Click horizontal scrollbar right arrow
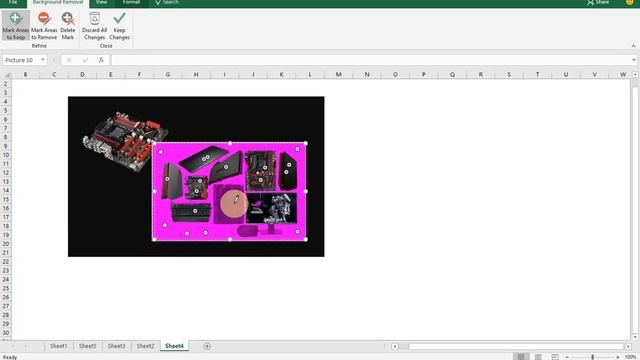 pos(628,346)
